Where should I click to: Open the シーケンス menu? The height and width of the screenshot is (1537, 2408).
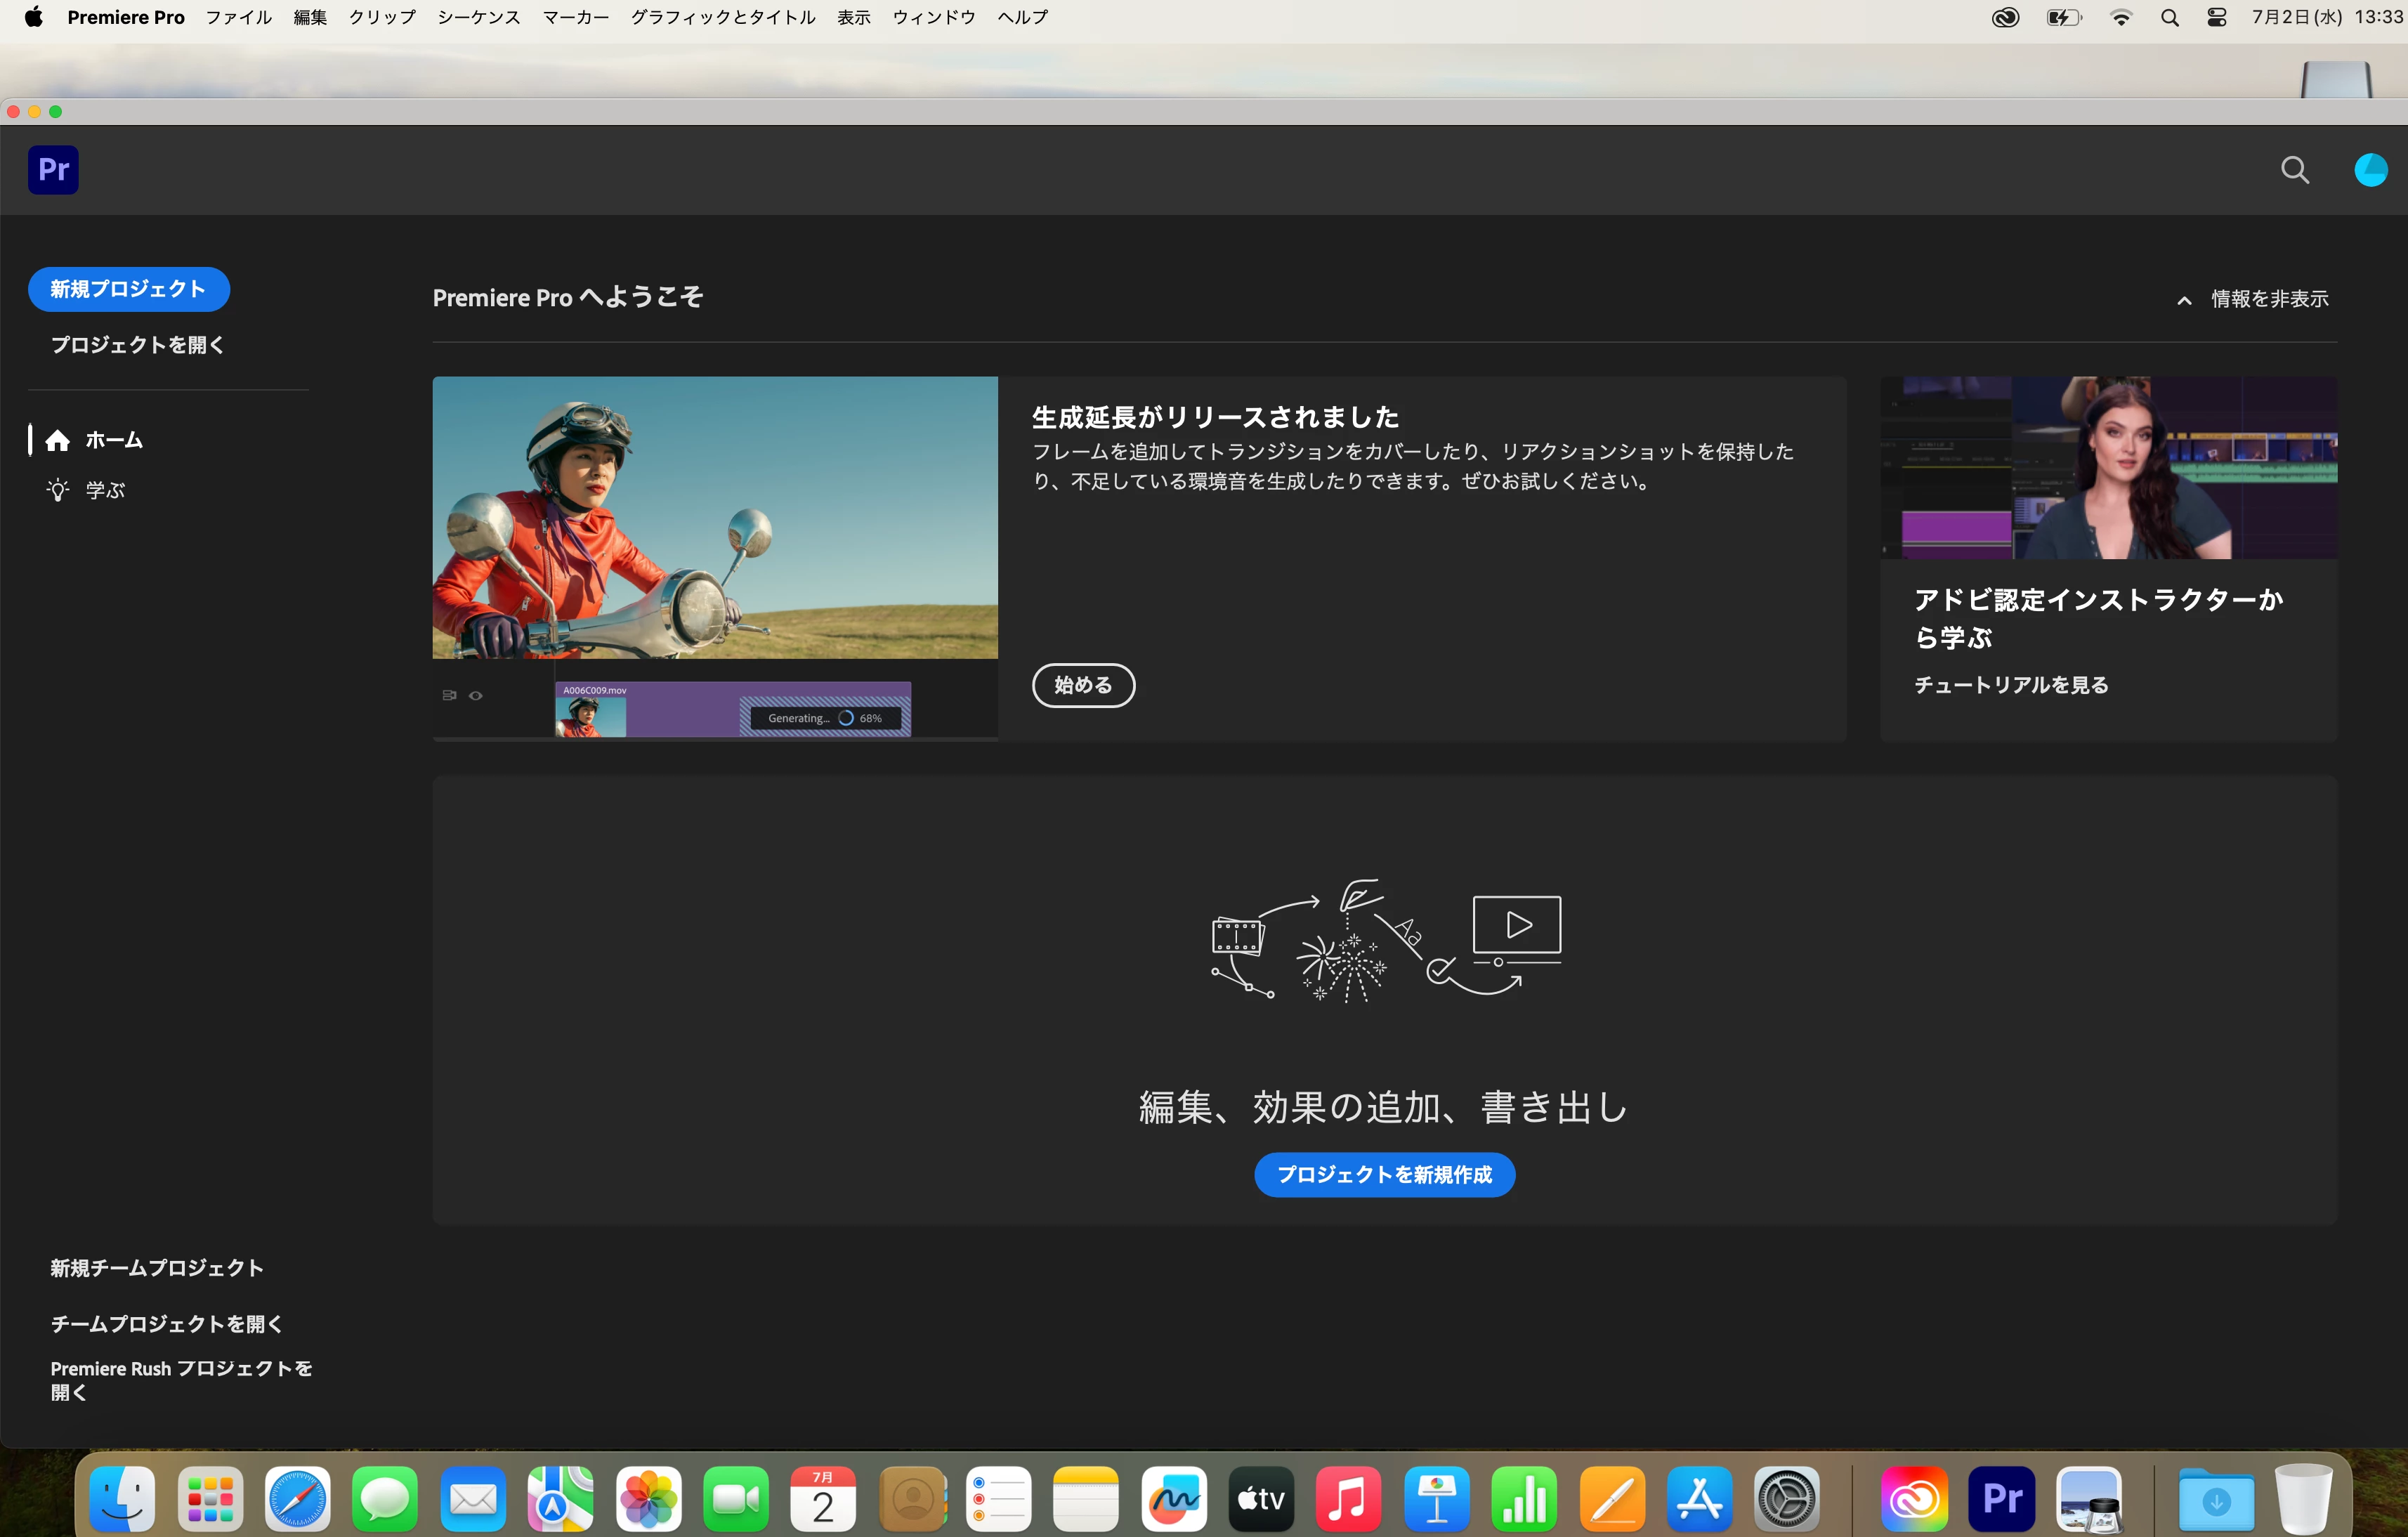coord(478,17)
